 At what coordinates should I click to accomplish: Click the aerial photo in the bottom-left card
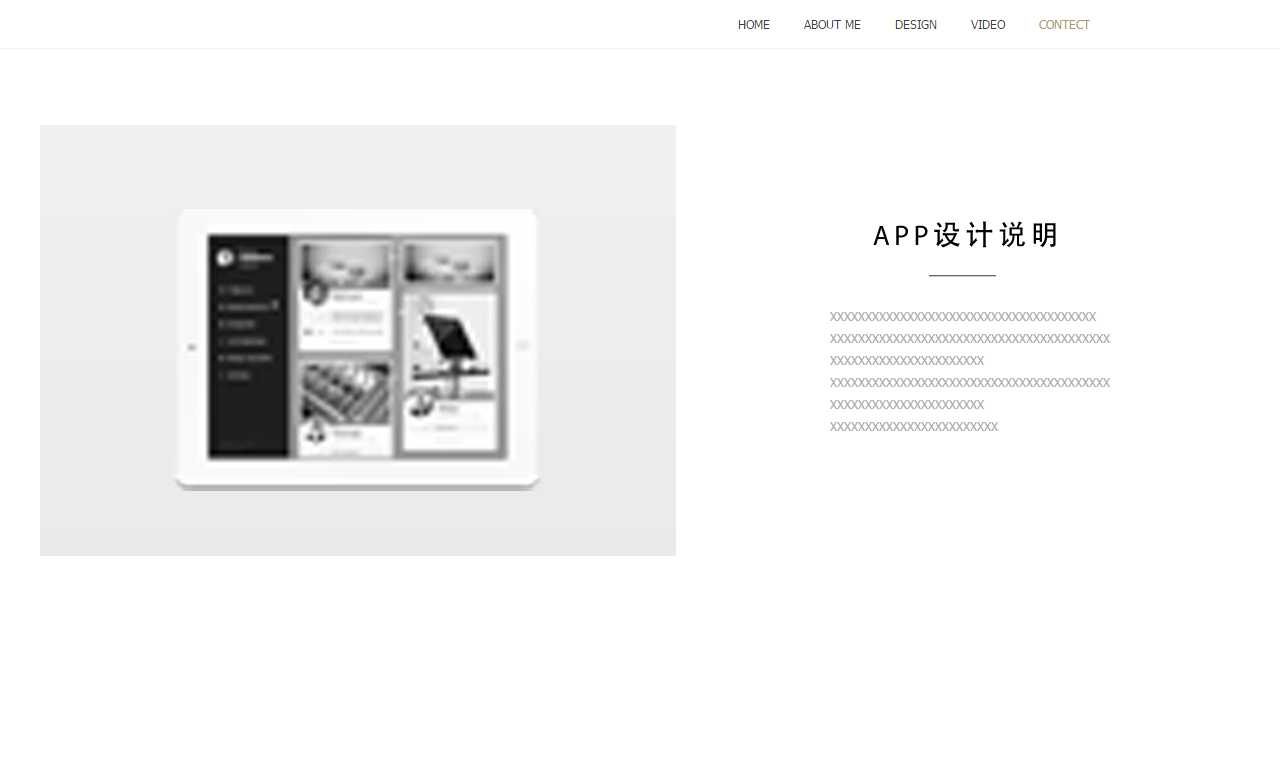pos(345,392)
